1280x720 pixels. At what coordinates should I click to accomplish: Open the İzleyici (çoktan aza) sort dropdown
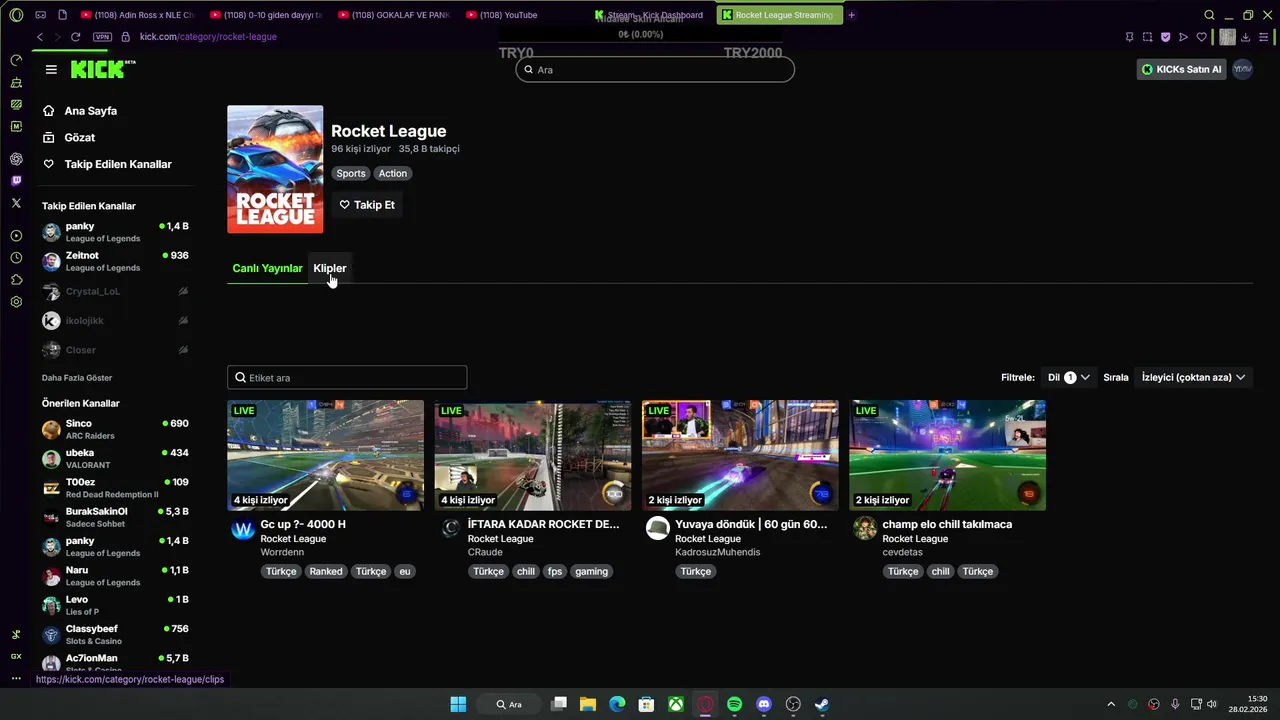(1193, 377)
